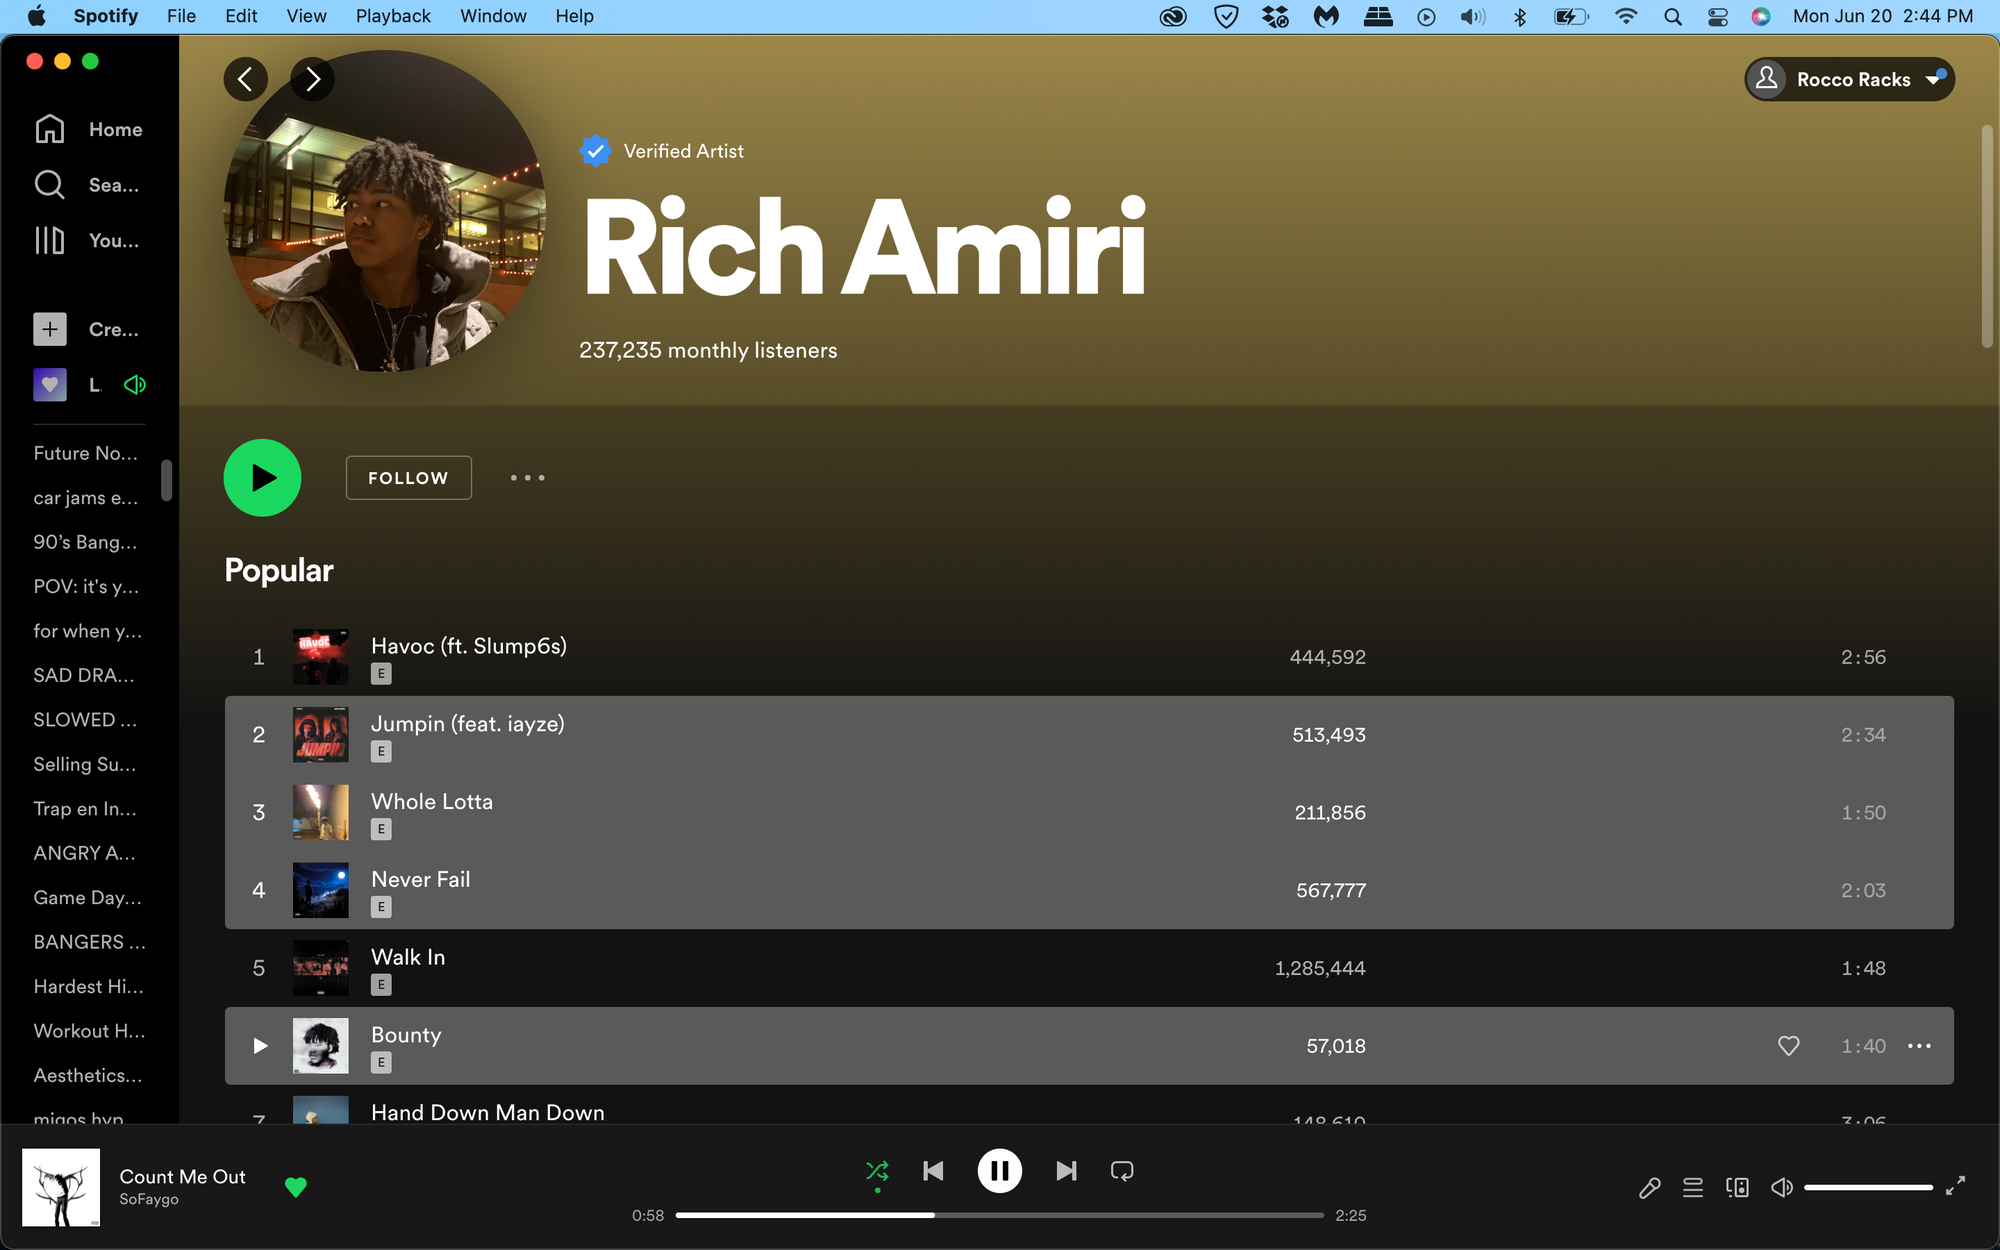Screen dimensions: 2000x1250
Task: Open Workout H... playlist
Action: pos(89,1031)
